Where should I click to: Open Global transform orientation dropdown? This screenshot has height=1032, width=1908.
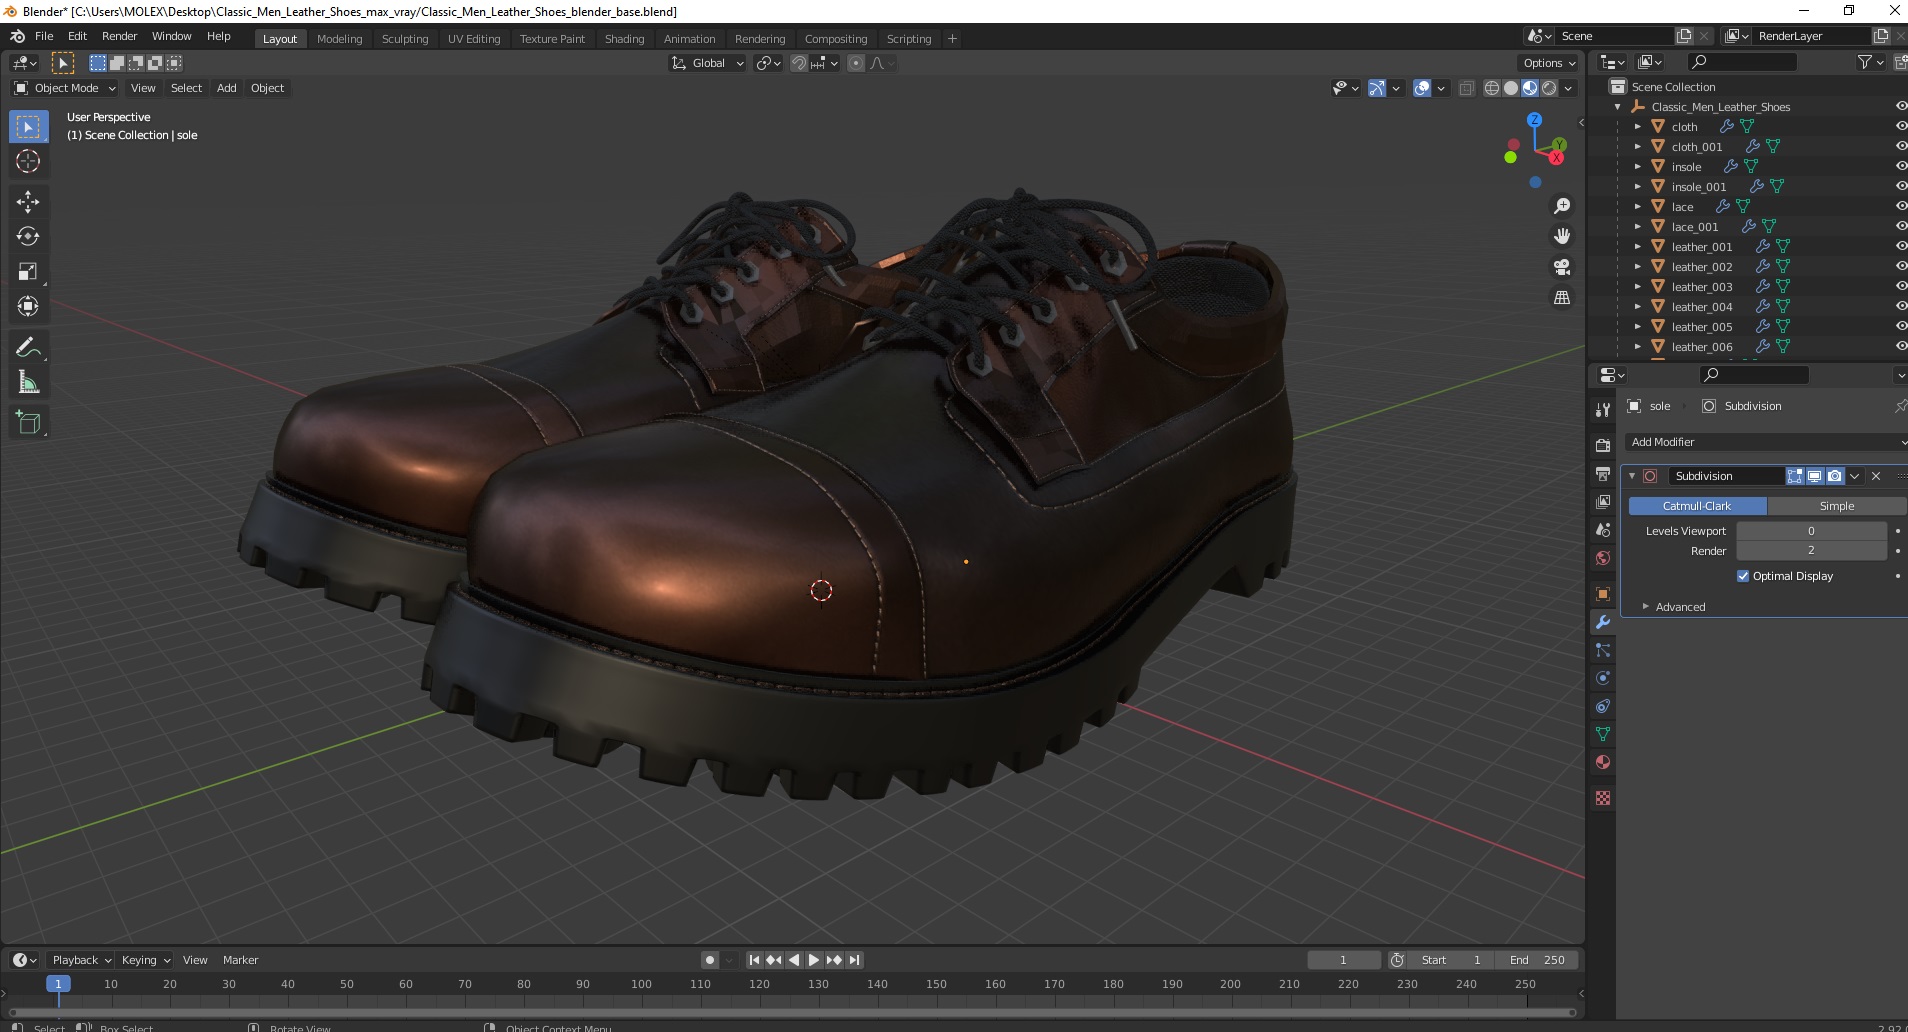[708, 63]
